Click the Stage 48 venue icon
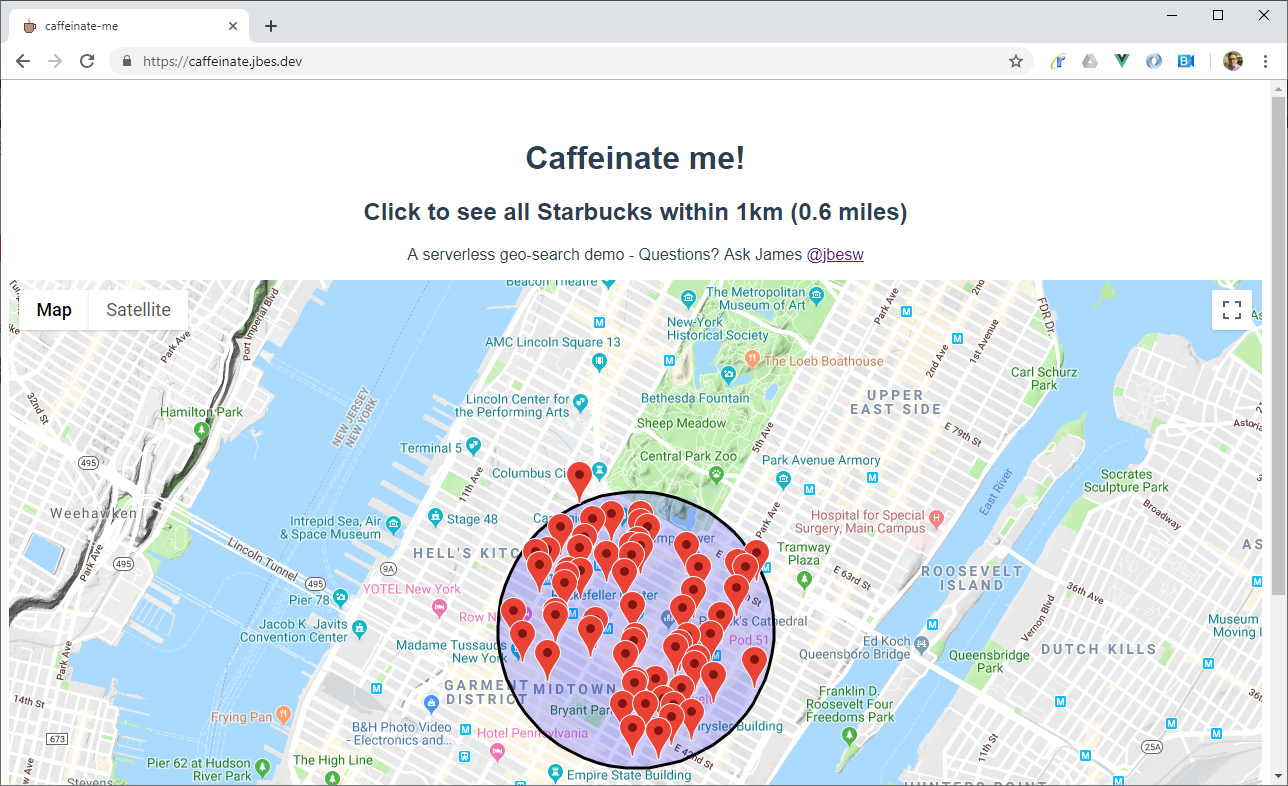 point(434,517)
